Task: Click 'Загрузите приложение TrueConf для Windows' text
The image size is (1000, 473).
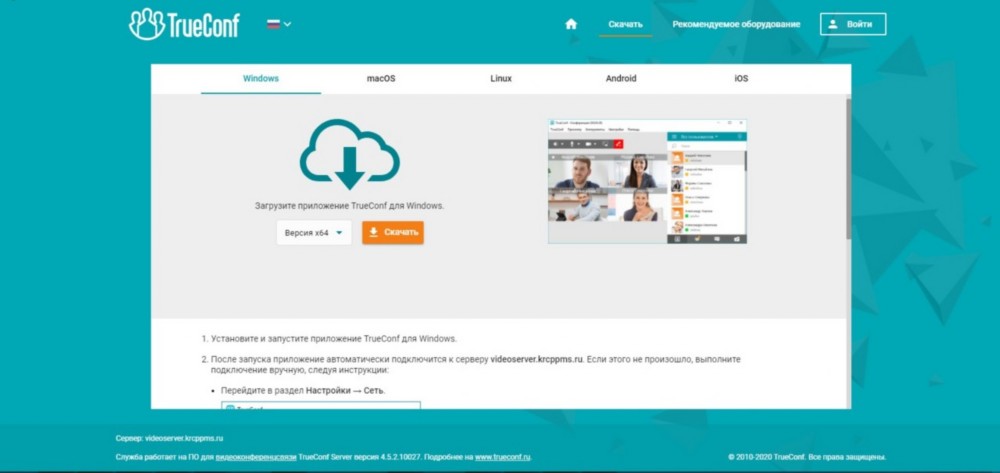Action: (349, 207)
